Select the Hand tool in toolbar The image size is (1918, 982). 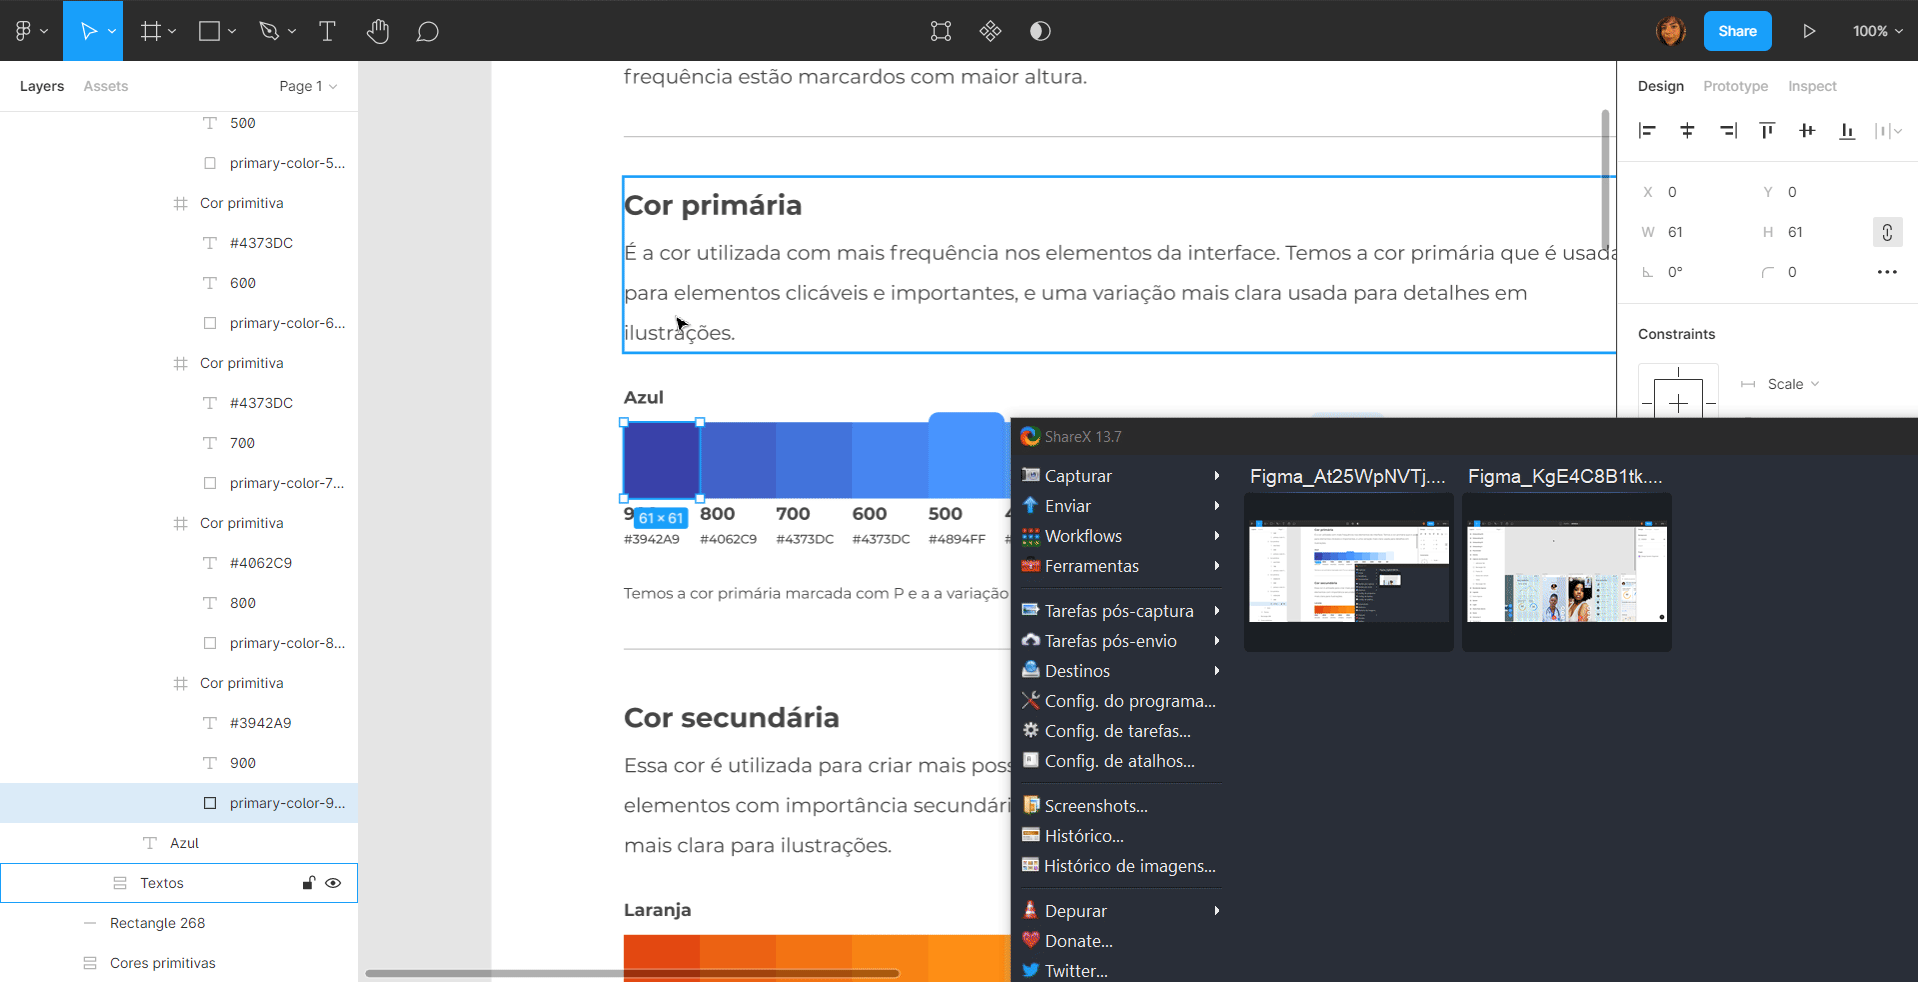tap(377, 31)
